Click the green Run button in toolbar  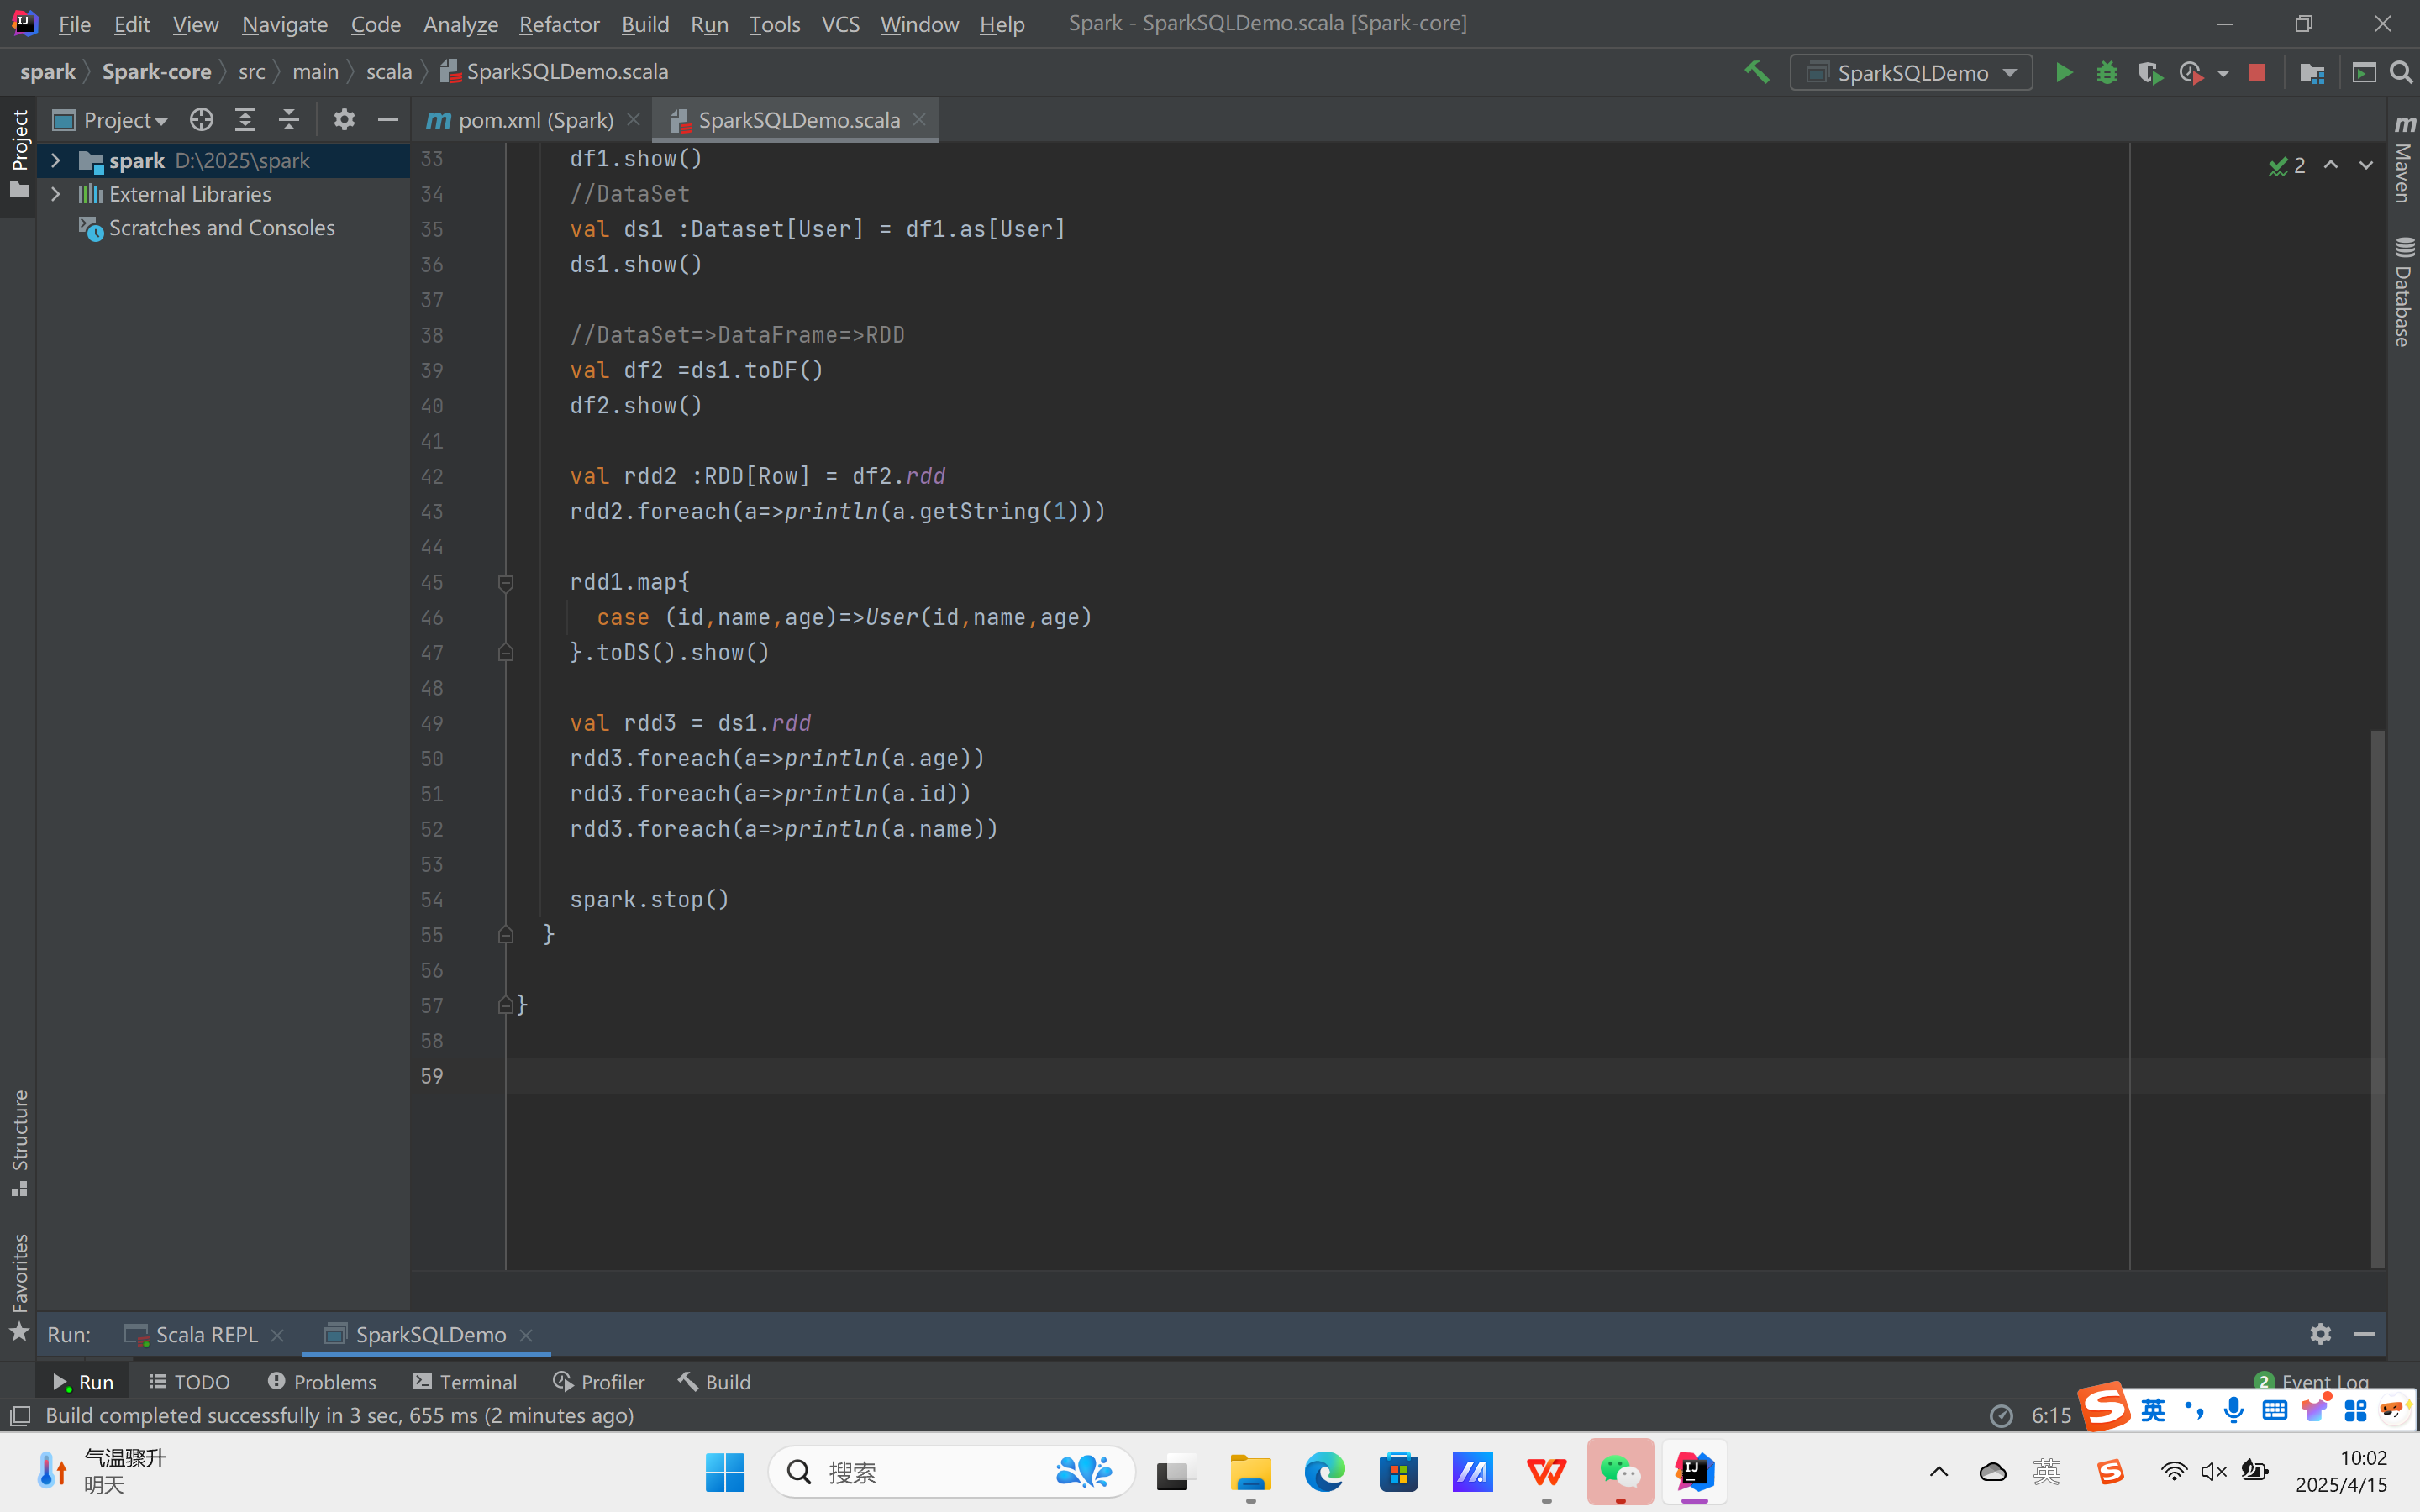(2063, 72)
